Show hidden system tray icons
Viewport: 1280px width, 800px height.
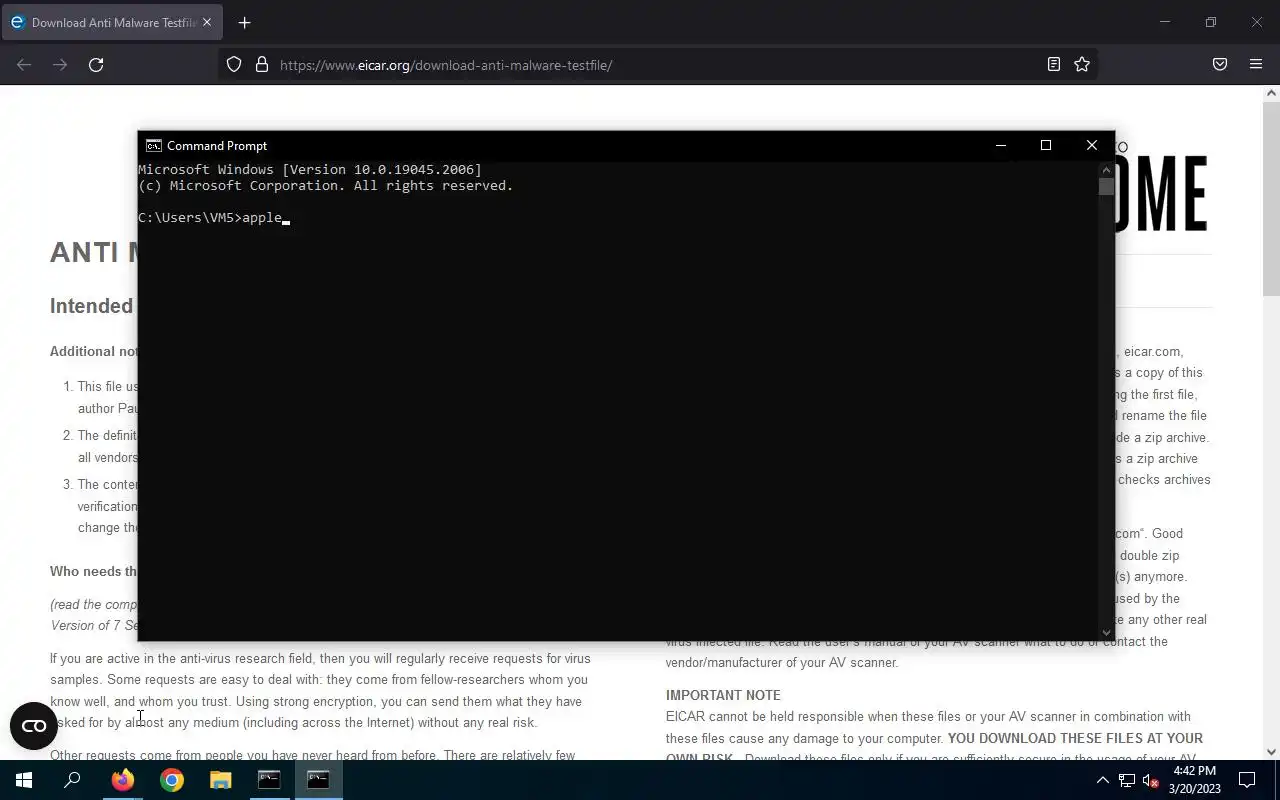pos(1102,780)
